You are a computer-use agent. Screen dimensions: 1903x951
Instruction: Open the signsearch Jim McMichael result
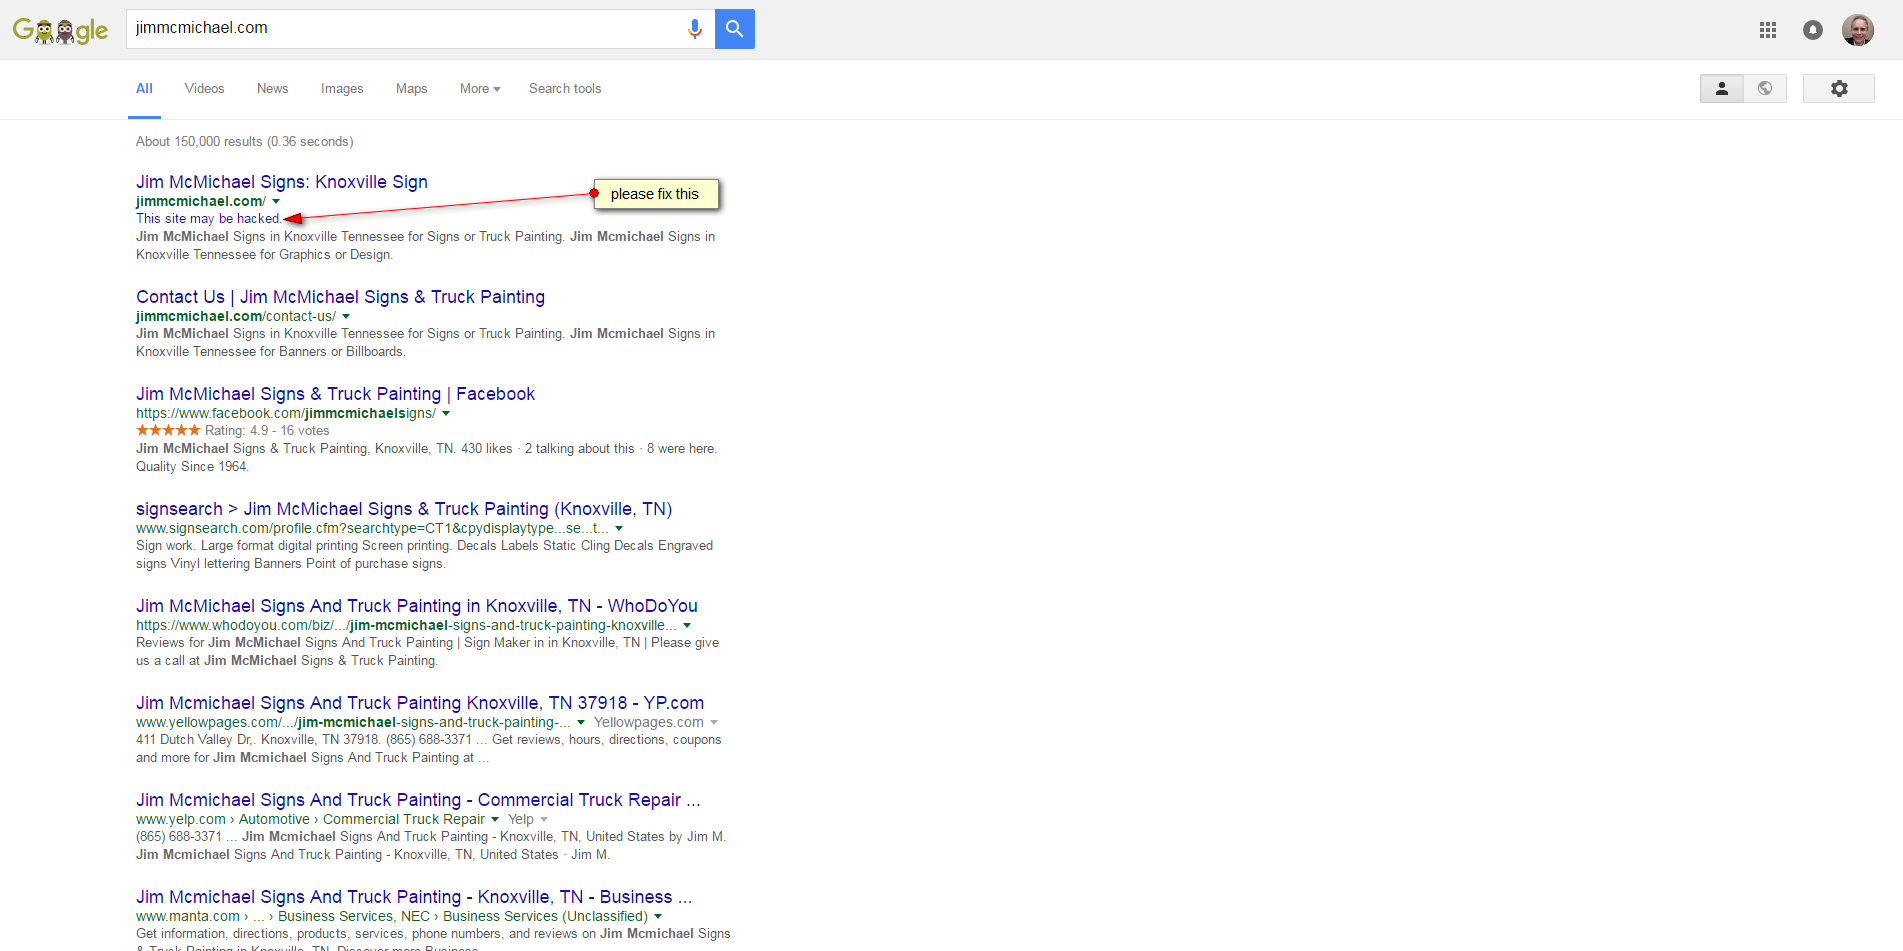[404, 509]
